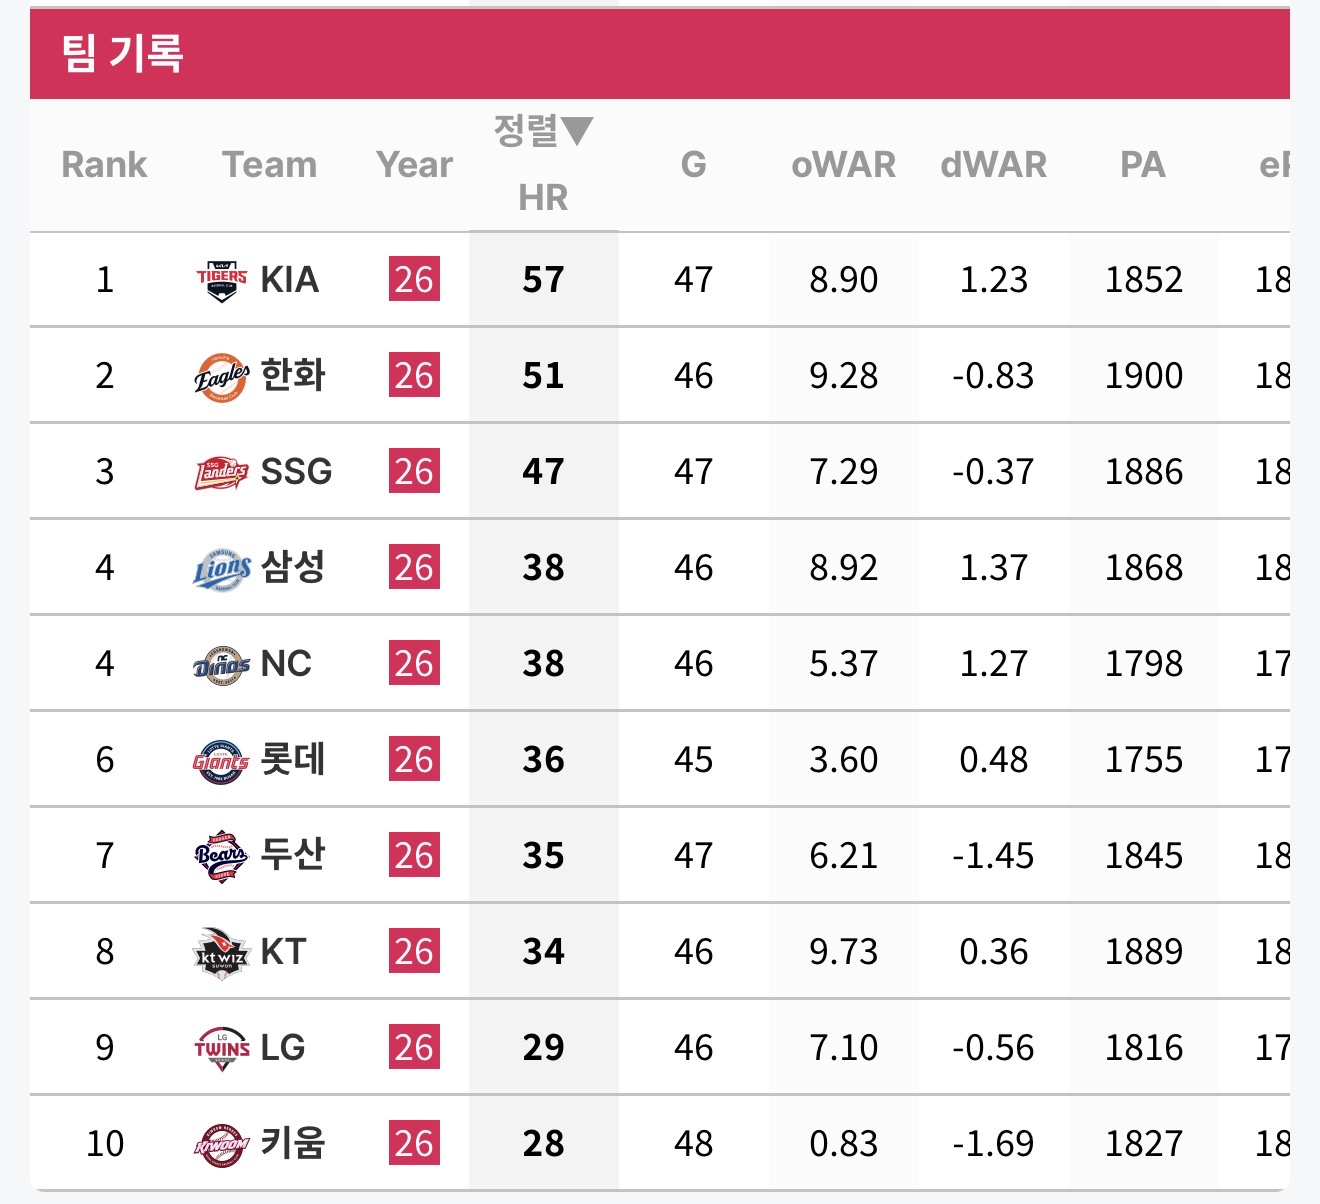The image size is (1320, 1204).
Task: Sort by the G column header
Action: click(693, 164)
